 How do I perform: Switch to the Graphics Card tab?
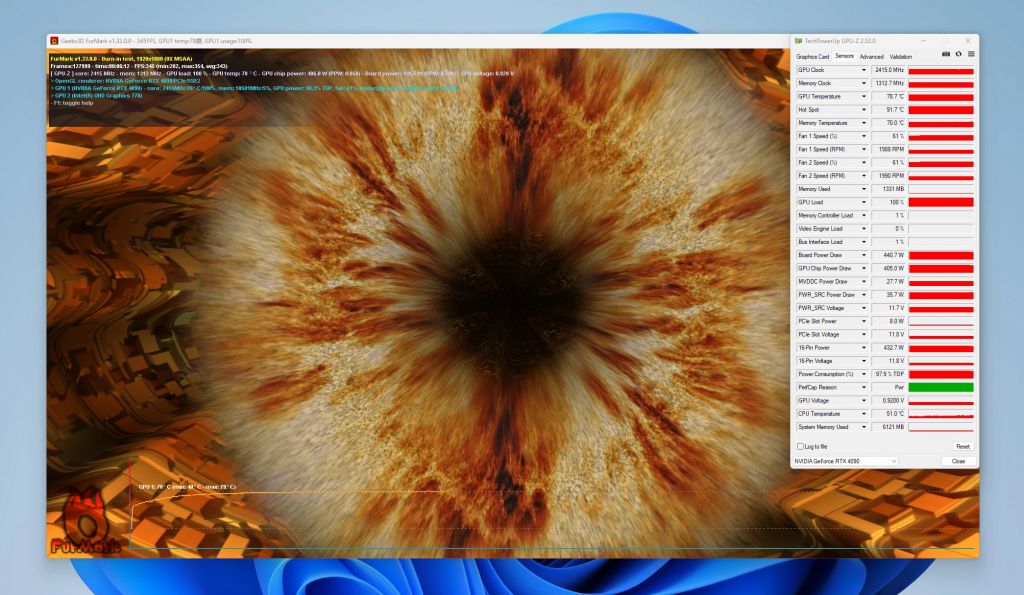point(812,56)
